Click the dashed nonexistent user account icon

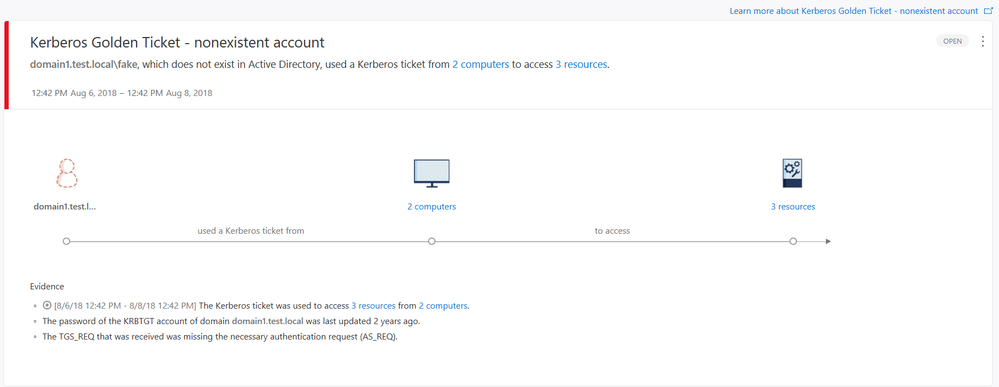pyautogui.click(x=66, y=173)
